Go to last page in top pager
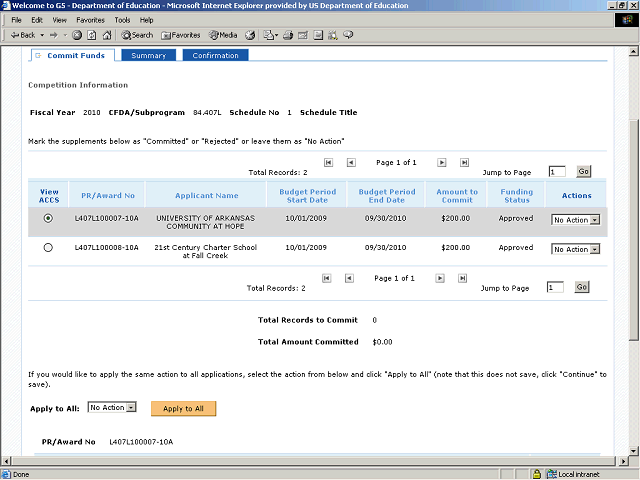The image size is (640, 480). (x=464, y=162)
